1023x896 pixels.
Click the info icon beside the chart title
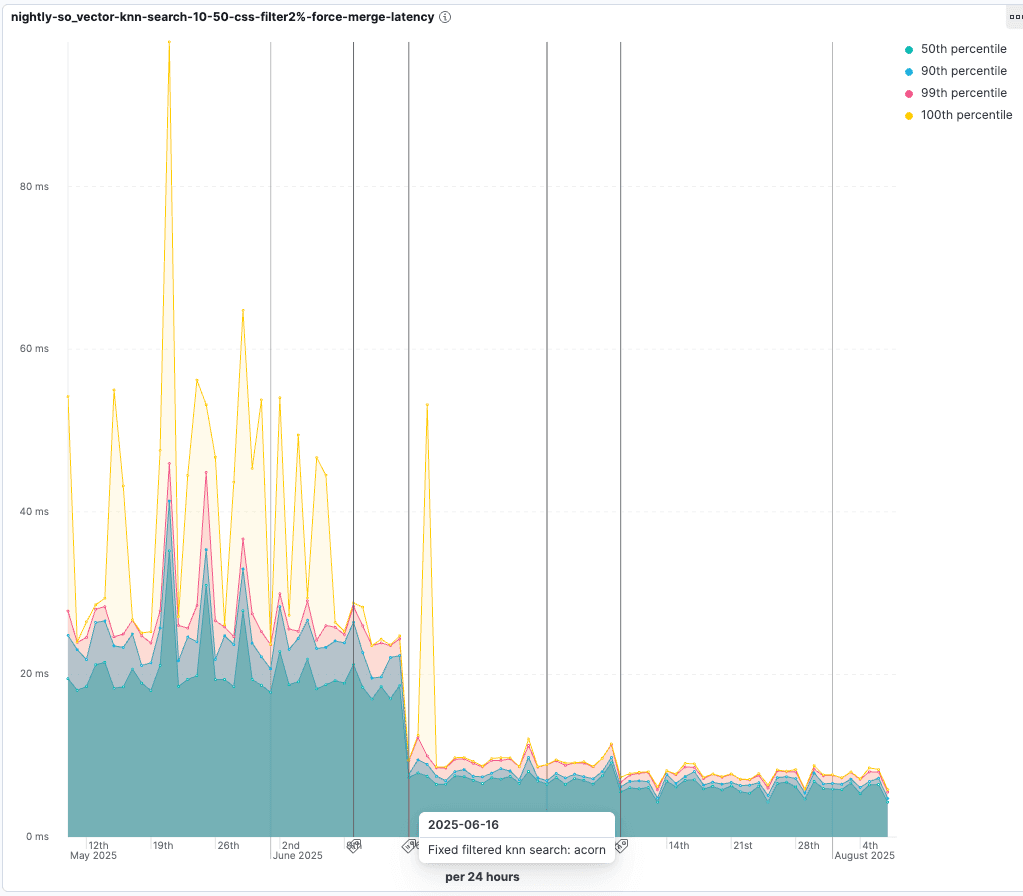pyautogui.click(x=445, y=17)
